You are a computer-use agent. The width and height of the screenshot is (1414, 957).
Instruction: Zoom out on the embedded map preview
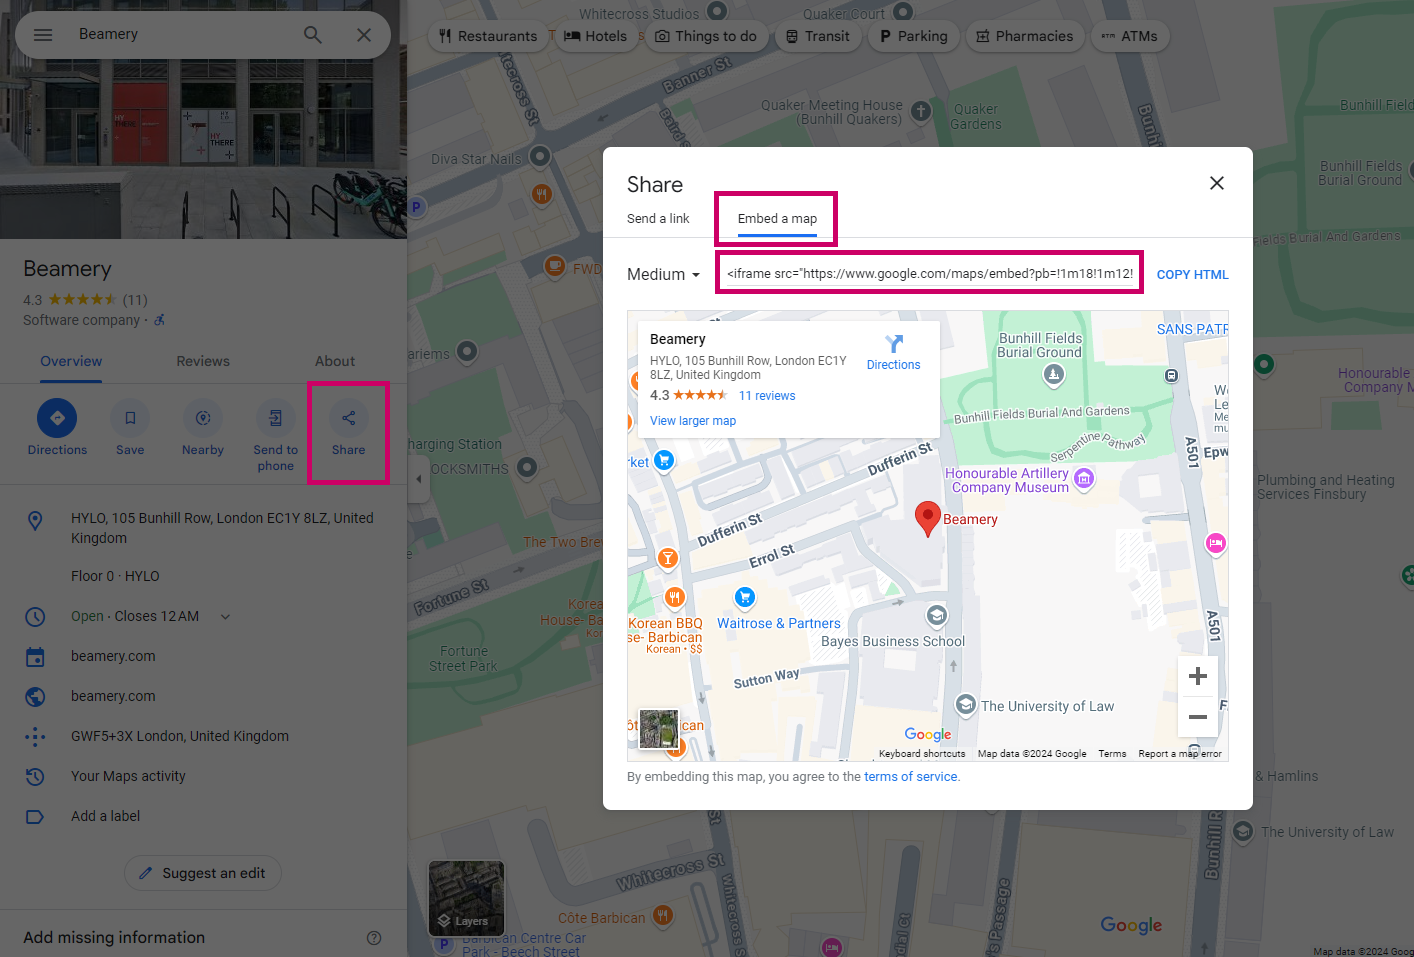[1198, 717]
